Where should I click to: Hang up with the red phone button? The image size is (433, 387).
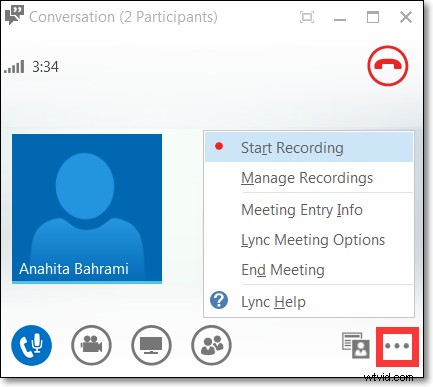click(388, 66)
